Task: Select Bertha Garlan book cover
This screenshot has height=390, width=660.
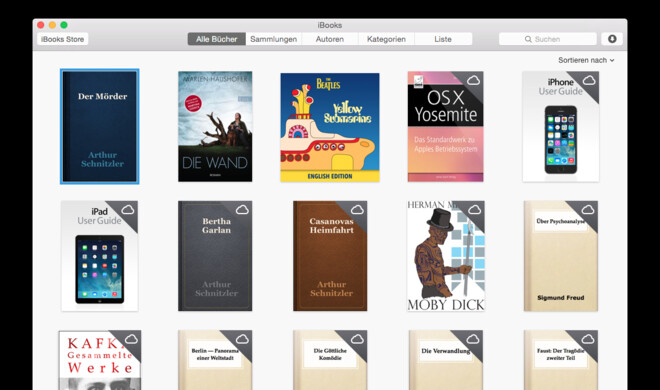Action: coord(215,256)
